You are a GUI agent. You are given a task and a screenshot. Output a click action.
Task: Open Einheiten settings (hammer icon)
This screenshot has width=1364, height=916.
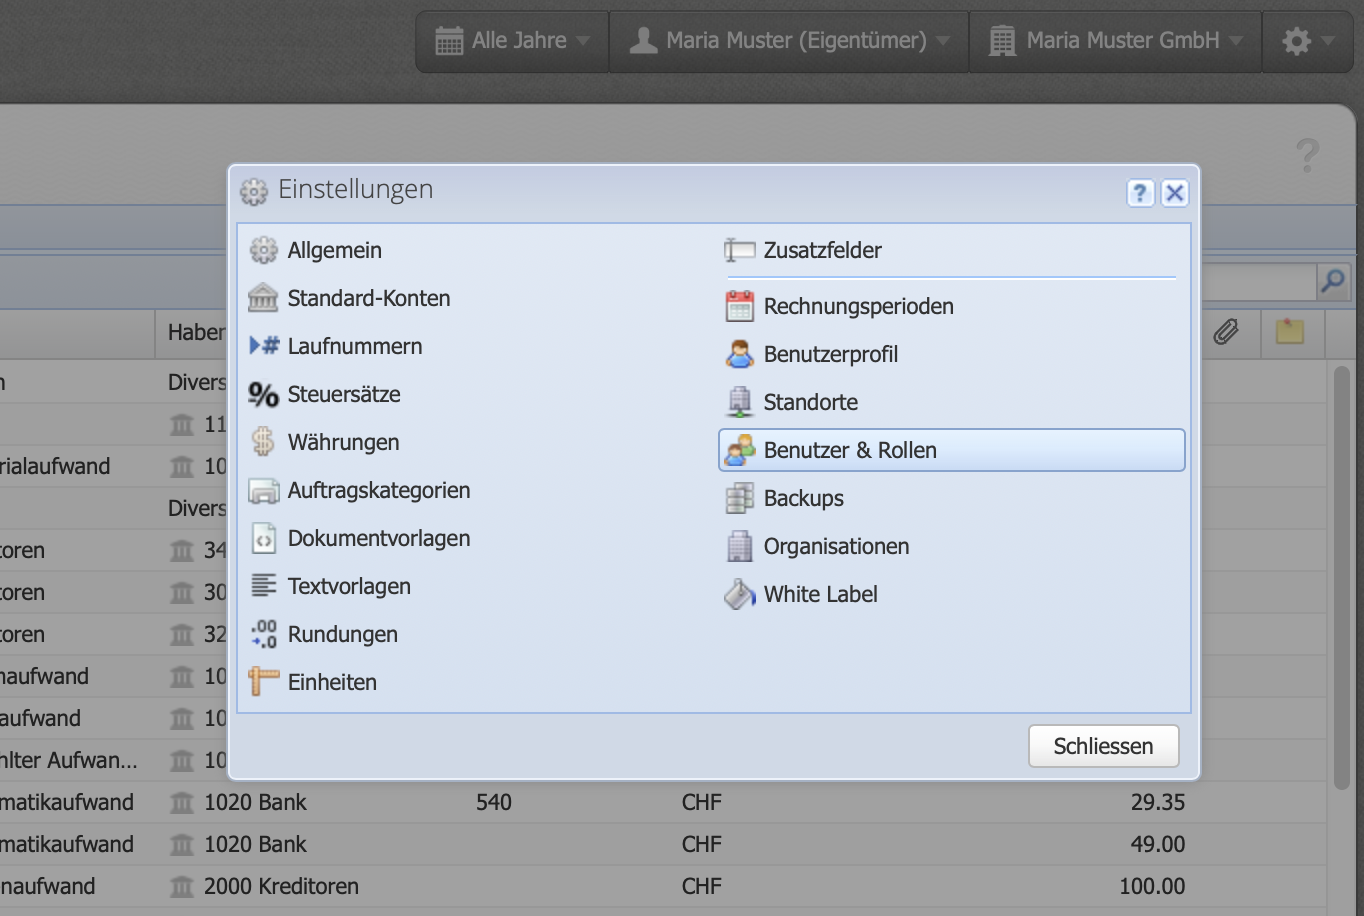point(332,682)
